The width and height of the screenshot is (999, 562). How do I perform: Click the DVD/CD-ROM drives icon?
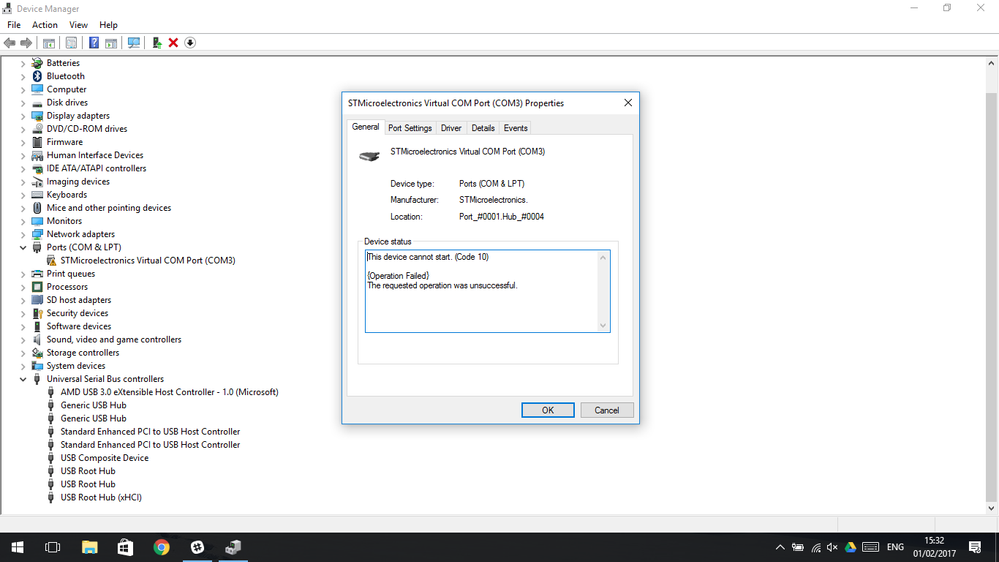(37, 129)
